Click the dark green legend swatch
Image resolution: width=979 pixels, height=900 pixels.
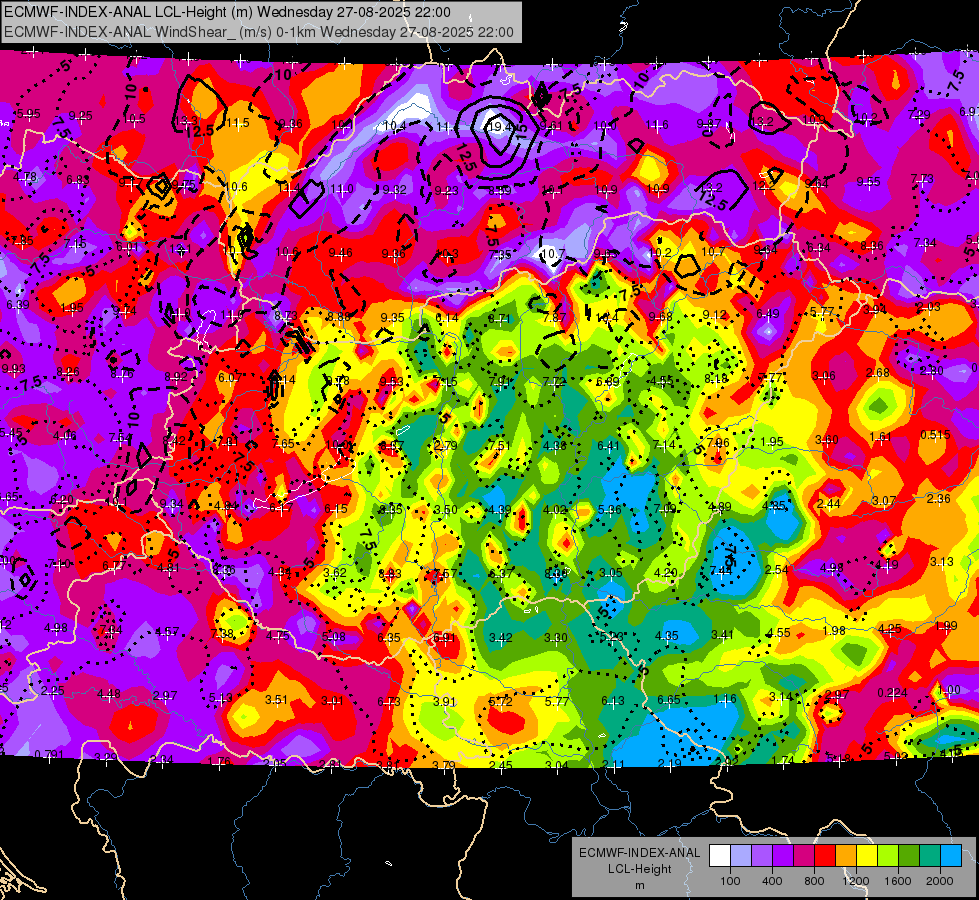tap(909, 856)
